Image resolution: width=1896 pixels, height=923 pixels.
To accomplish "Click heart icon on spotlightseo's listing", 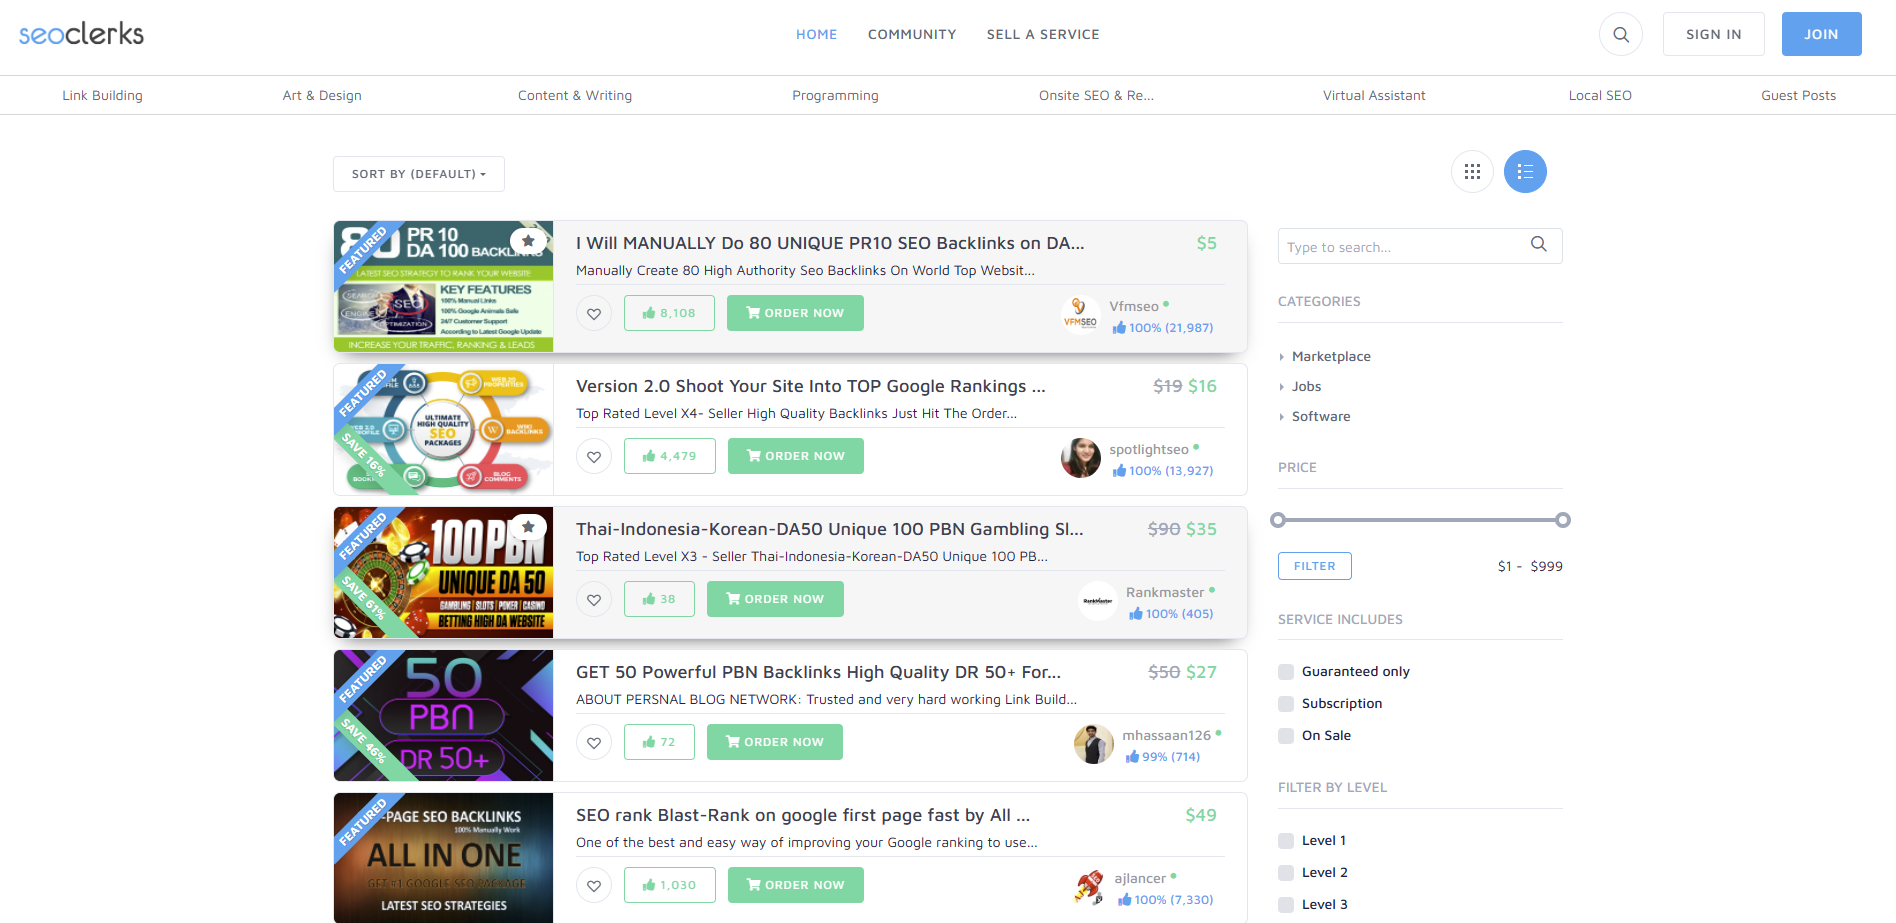I will pos(594,456).
